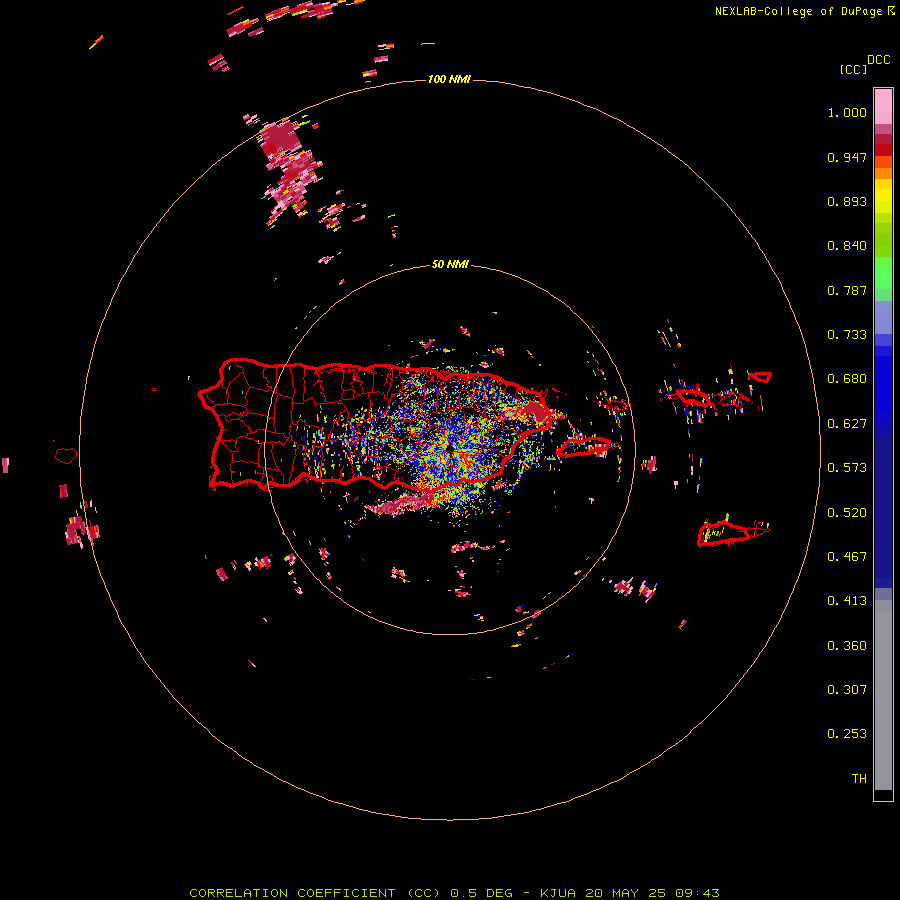Screen dimensions: 900x900
Task: Click the 0.680 color scale value
Action: [x=847, y=379]
